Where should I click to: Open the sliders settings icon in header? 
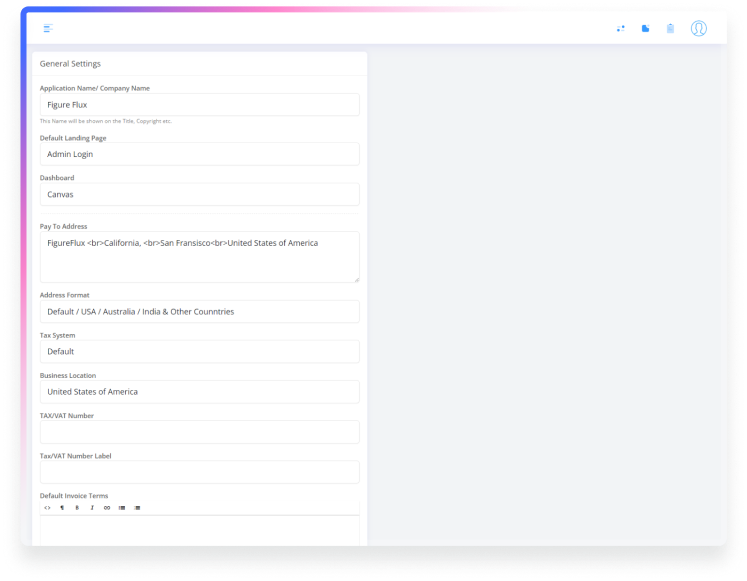[621, 28]
